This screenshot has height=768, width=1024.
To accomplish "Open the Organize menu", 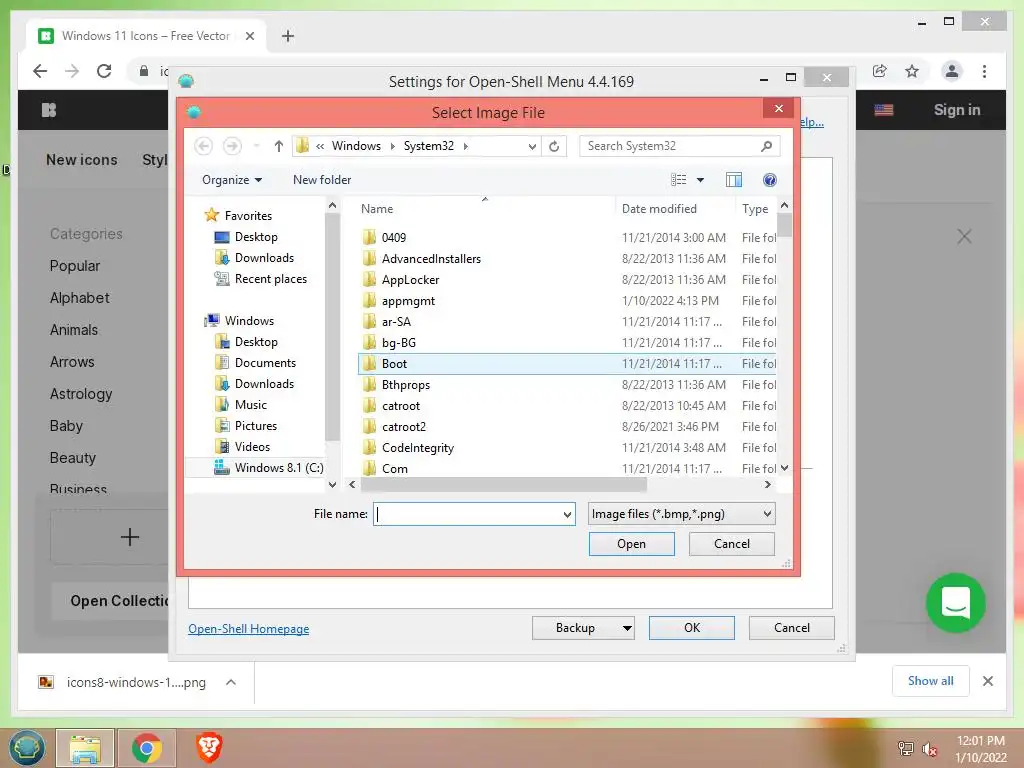I will [x=232, y=180].
